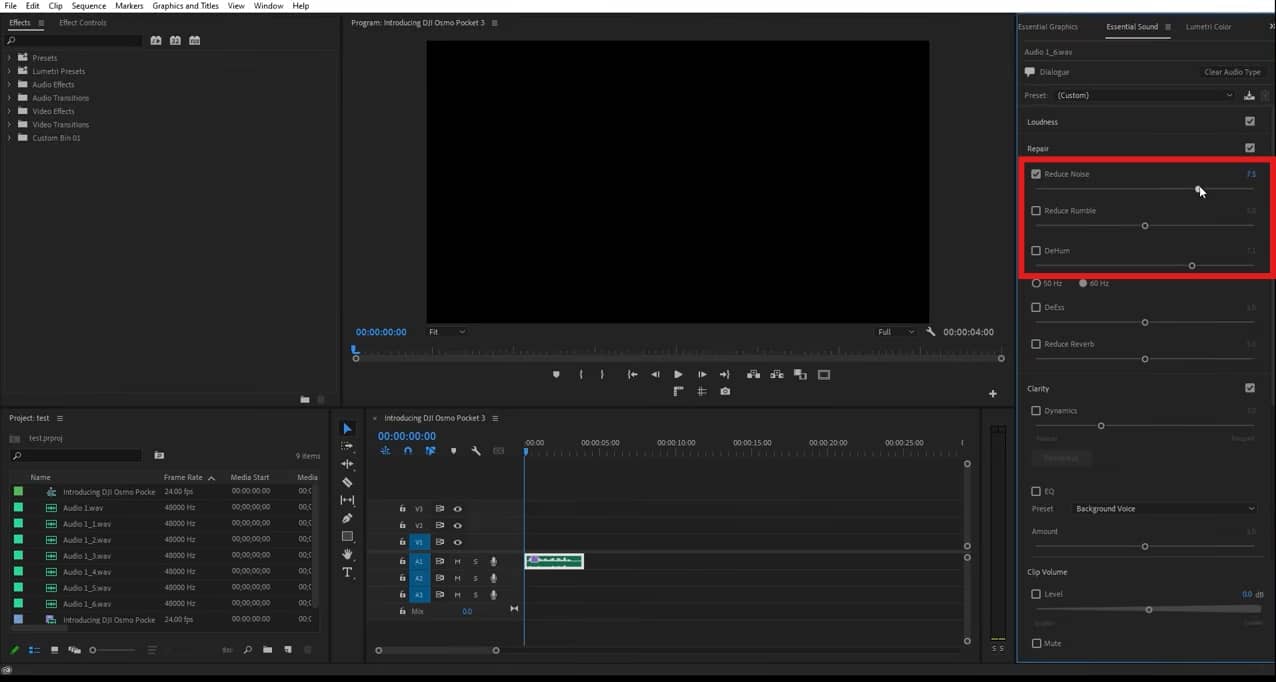The image size is (1276, 682).
Task: Open Timeline Display Settings wrench
Action: click(x=476, y=451)
